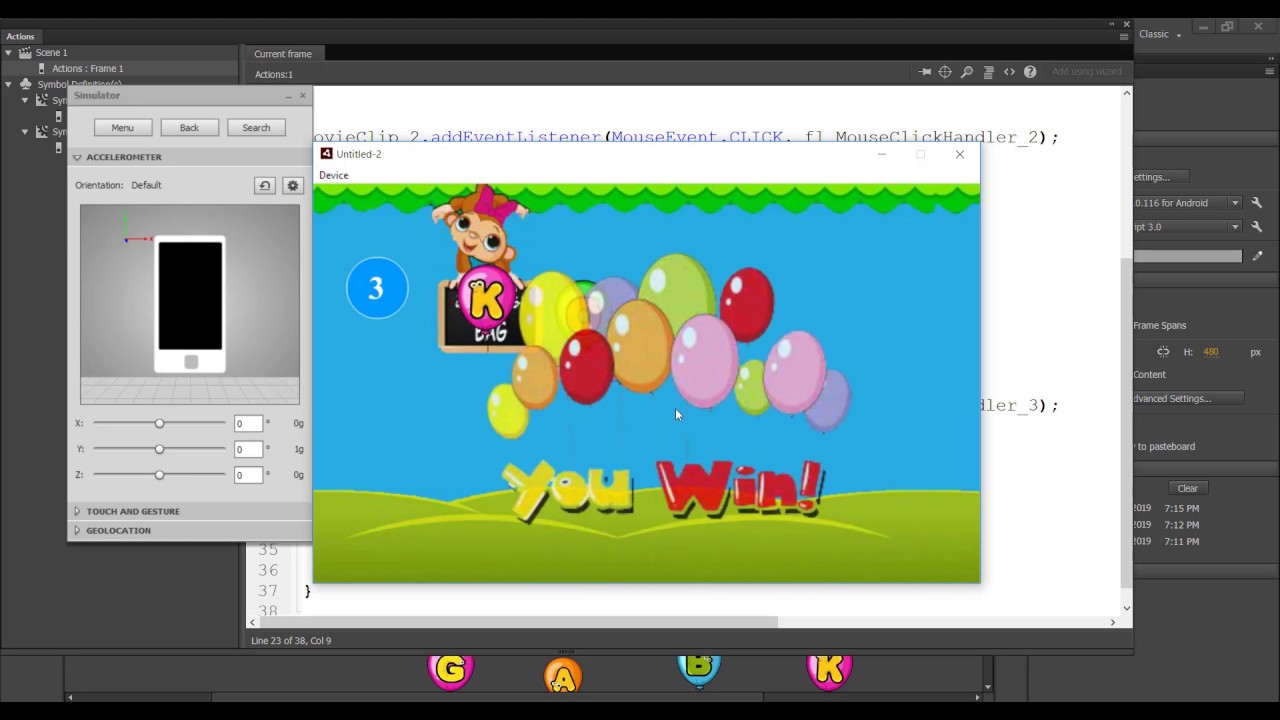Click the A balloon on stage

point(563,676)
